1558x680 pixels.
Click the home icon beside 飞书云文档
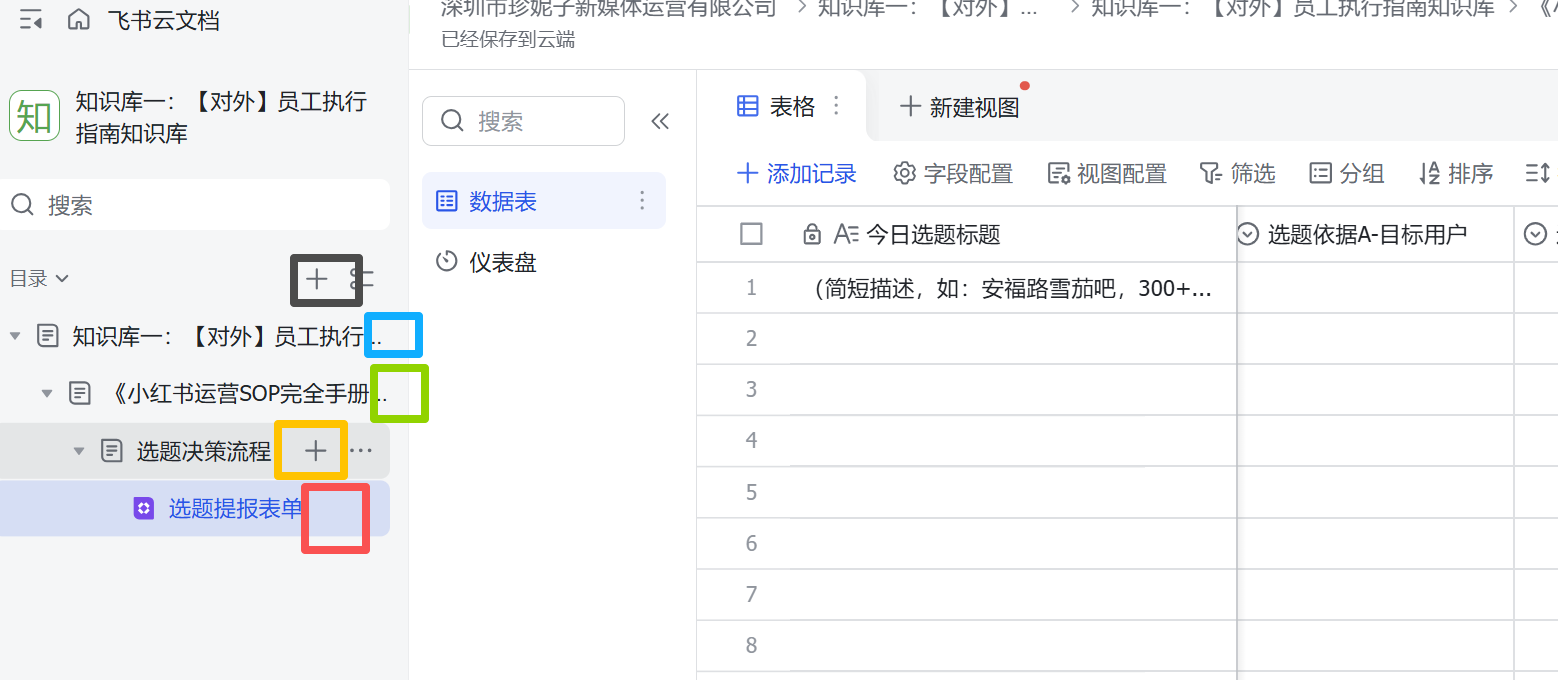78,20
